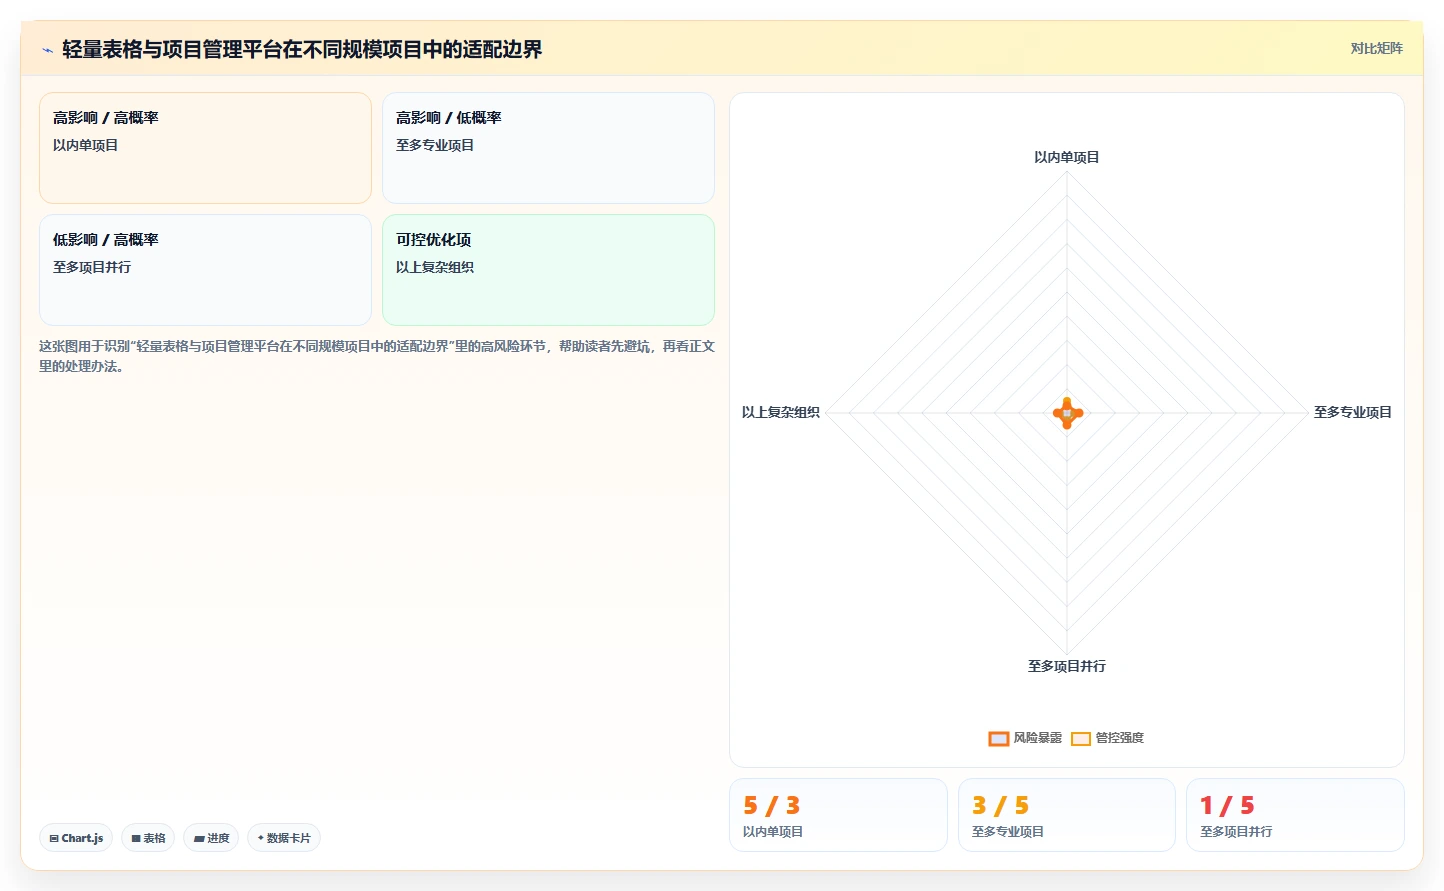Click the radar axis label 以上复杂组织
1444x891 pixels.
click(780, 412)
